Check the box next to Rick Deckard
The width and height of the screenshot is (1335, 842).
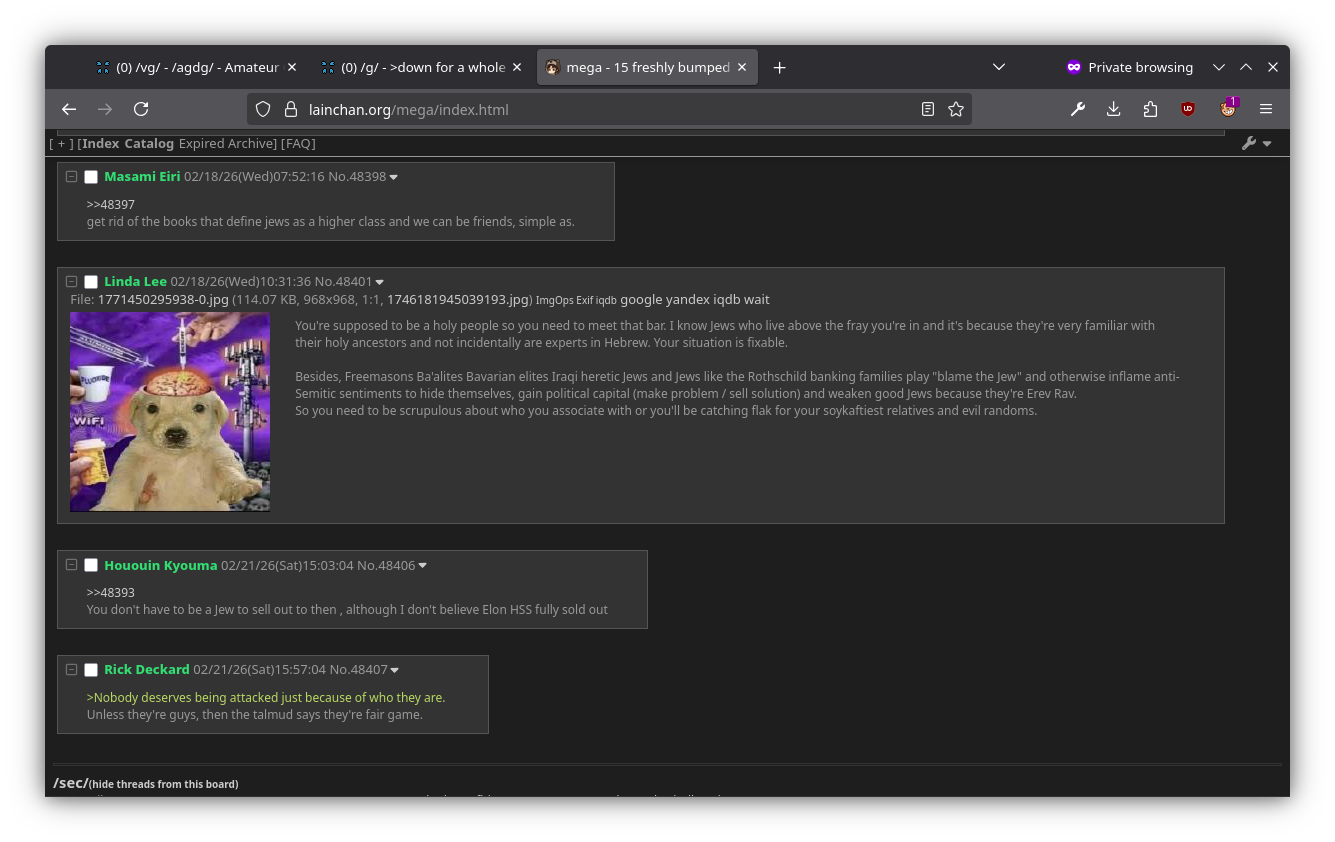91,670
